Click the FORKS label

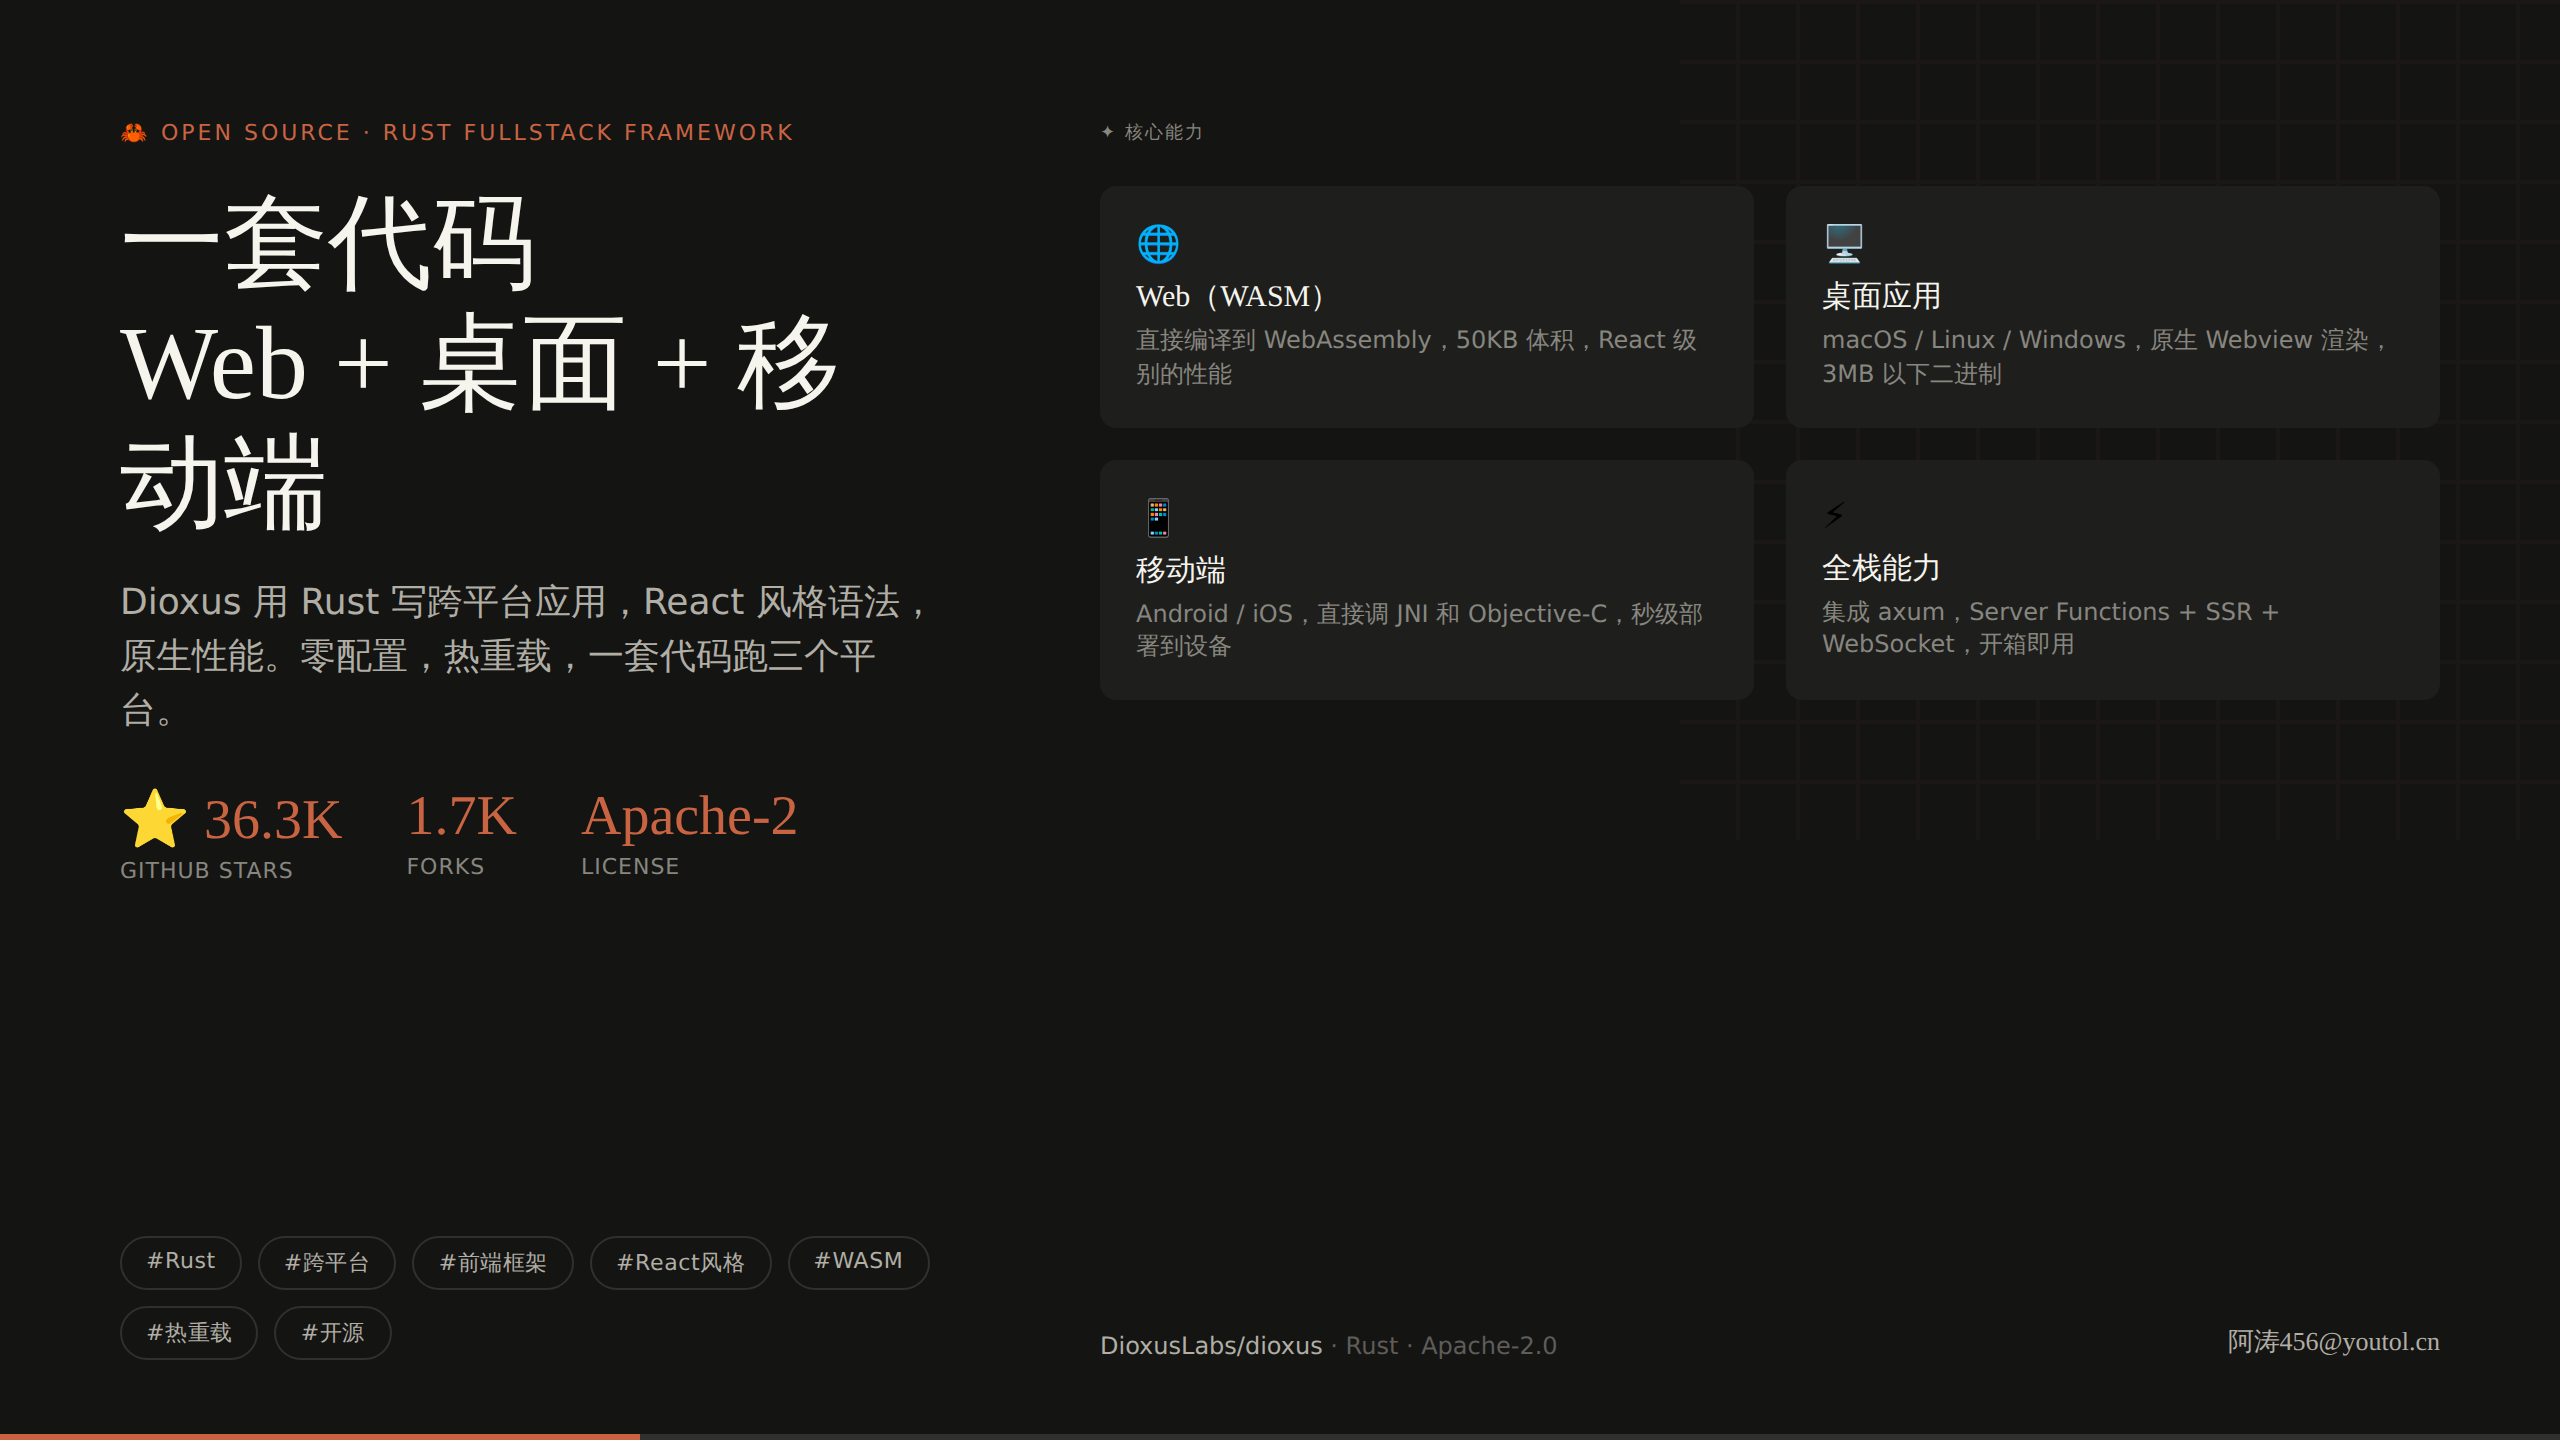point(445,866)
